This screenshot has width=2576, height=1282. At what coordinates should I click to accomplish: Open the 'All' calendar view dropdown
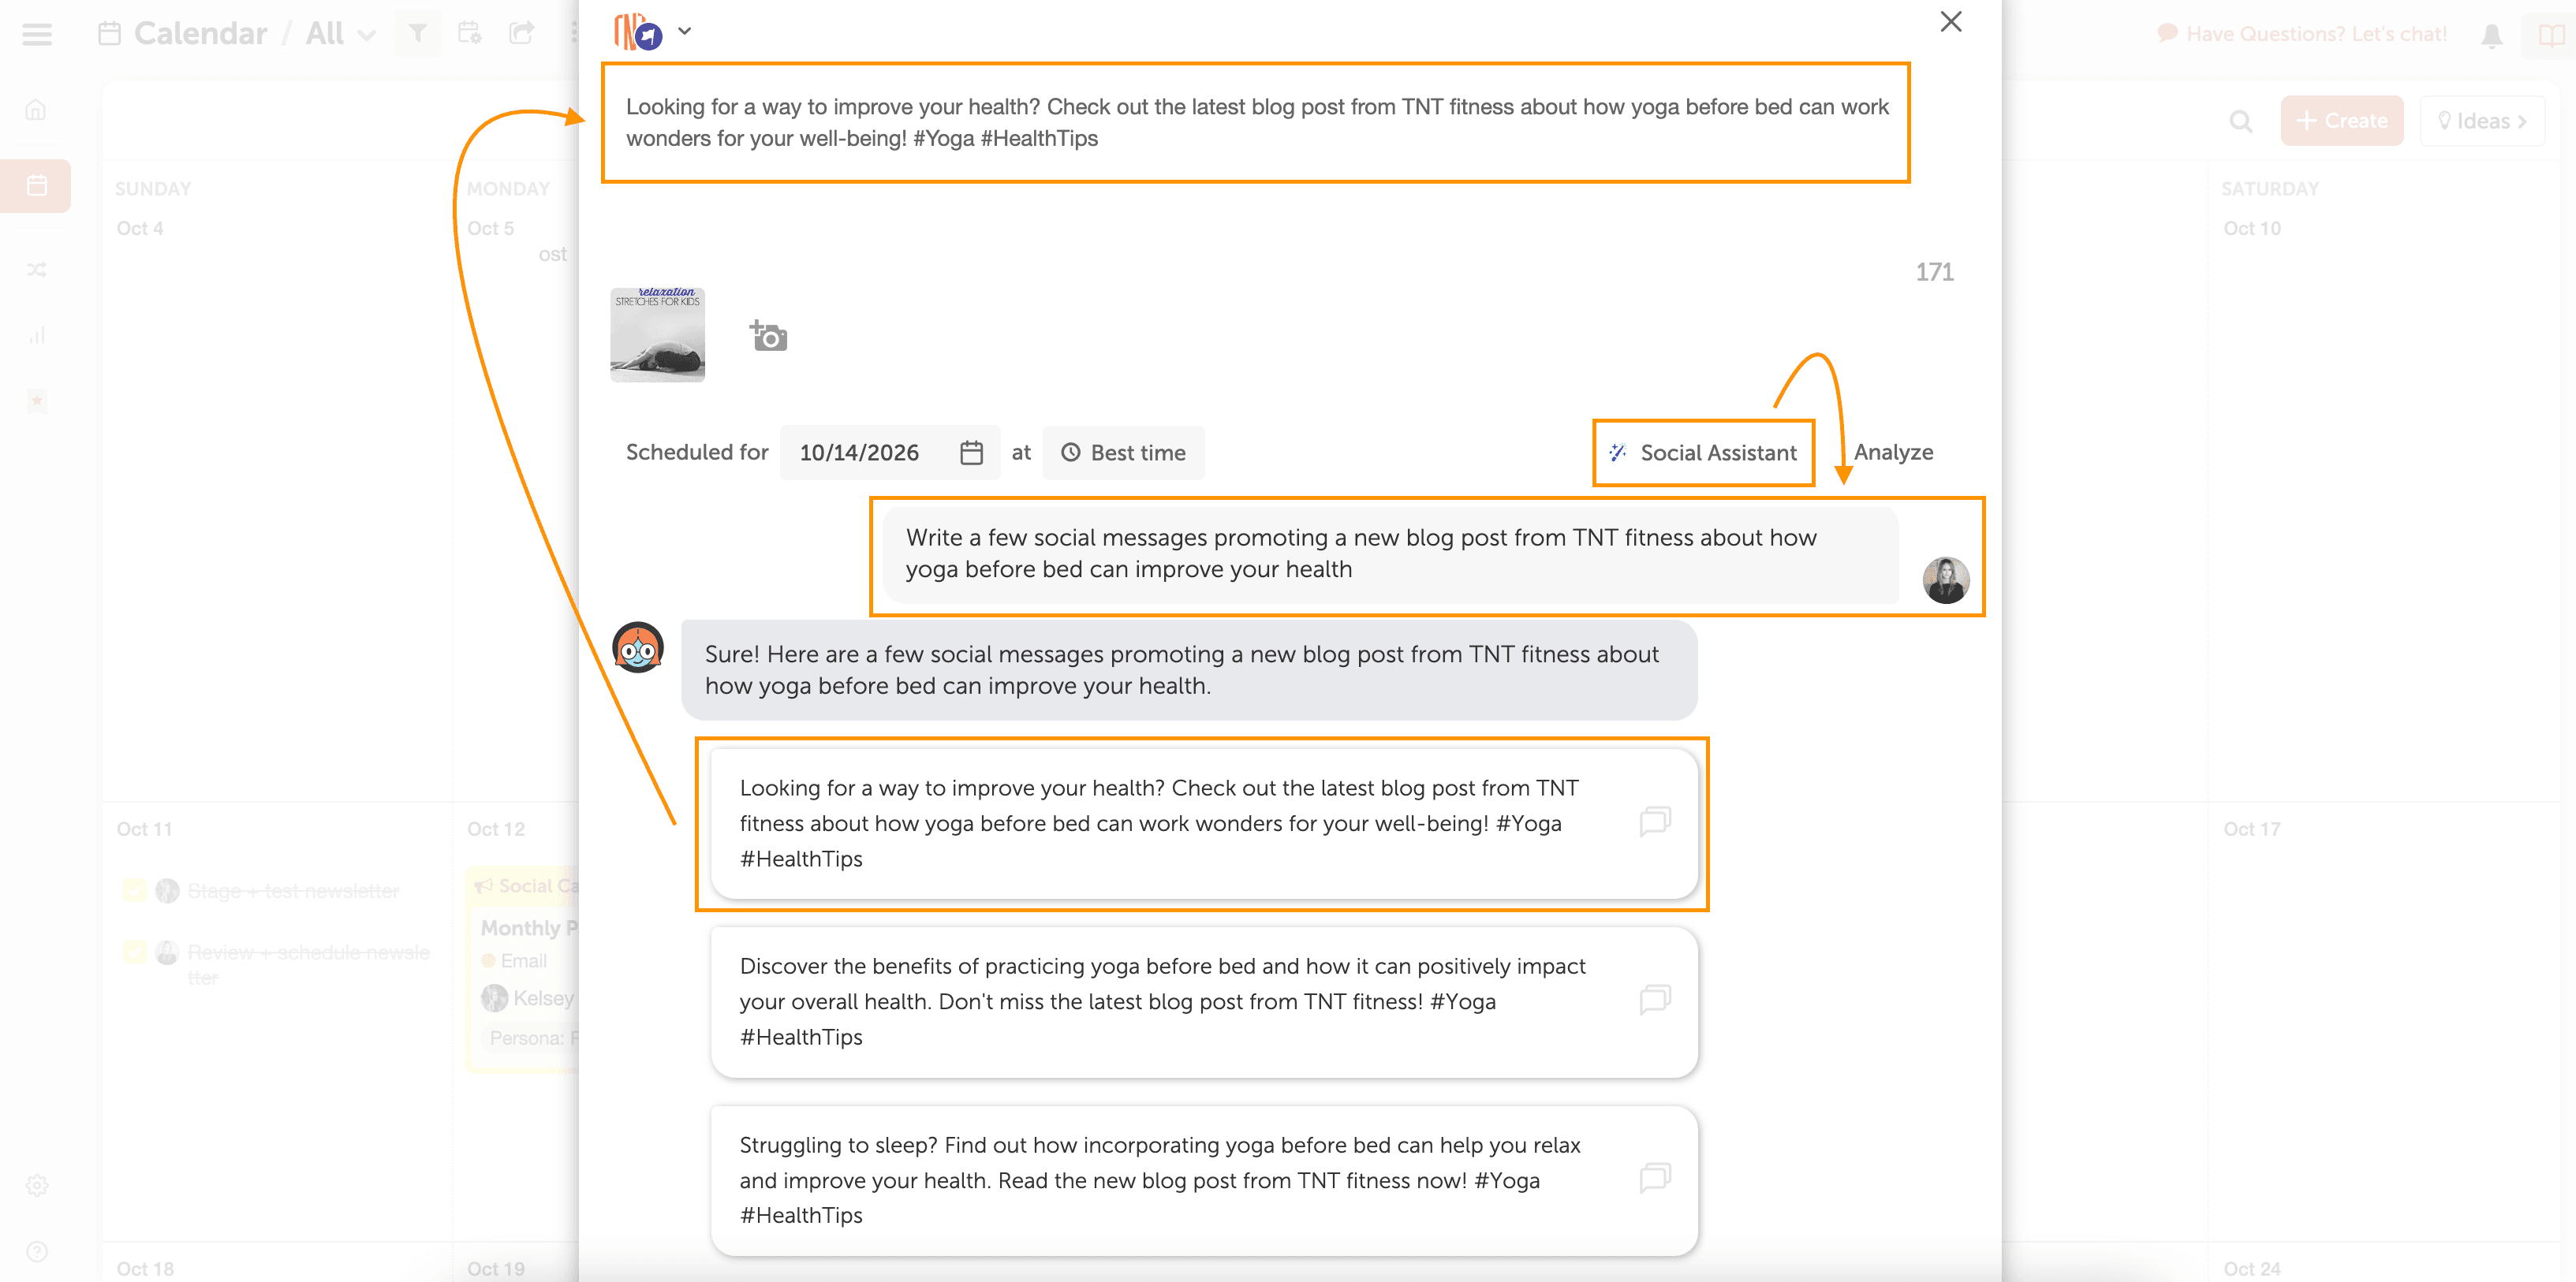point(341,34)
